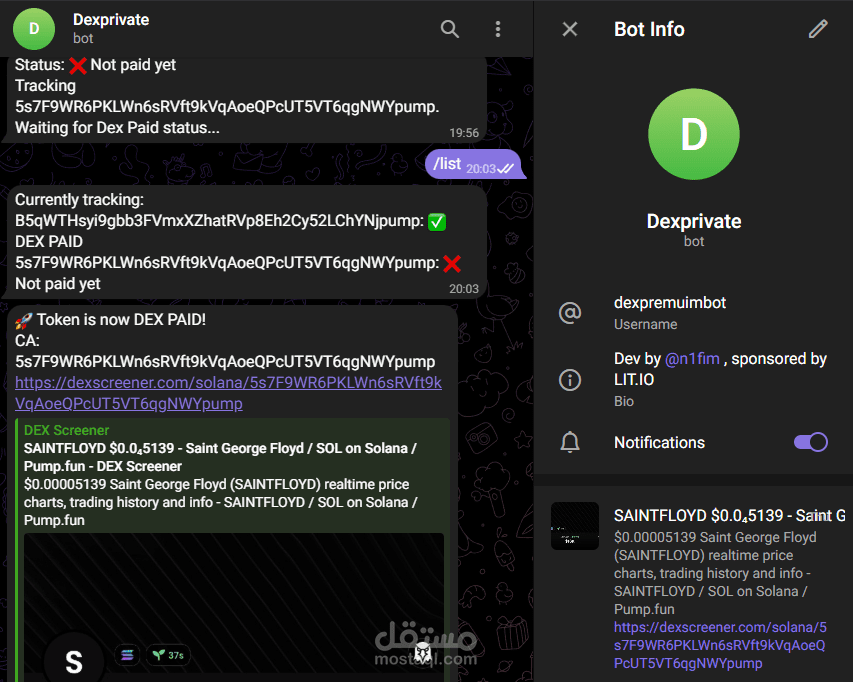Image resolution: width=853 pixels, height=682 pixels.
Task: Click the @ username icon
Action: [x=570, y=313]
